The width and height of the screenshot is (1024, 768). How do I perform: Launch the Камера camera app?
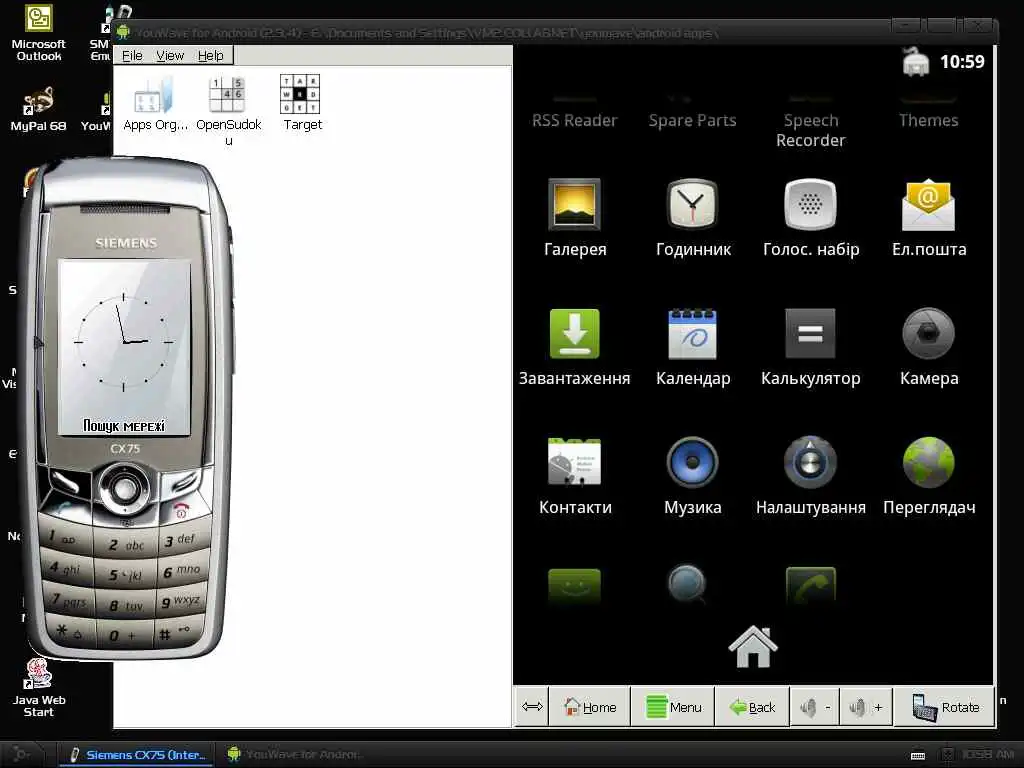(929, 347)
